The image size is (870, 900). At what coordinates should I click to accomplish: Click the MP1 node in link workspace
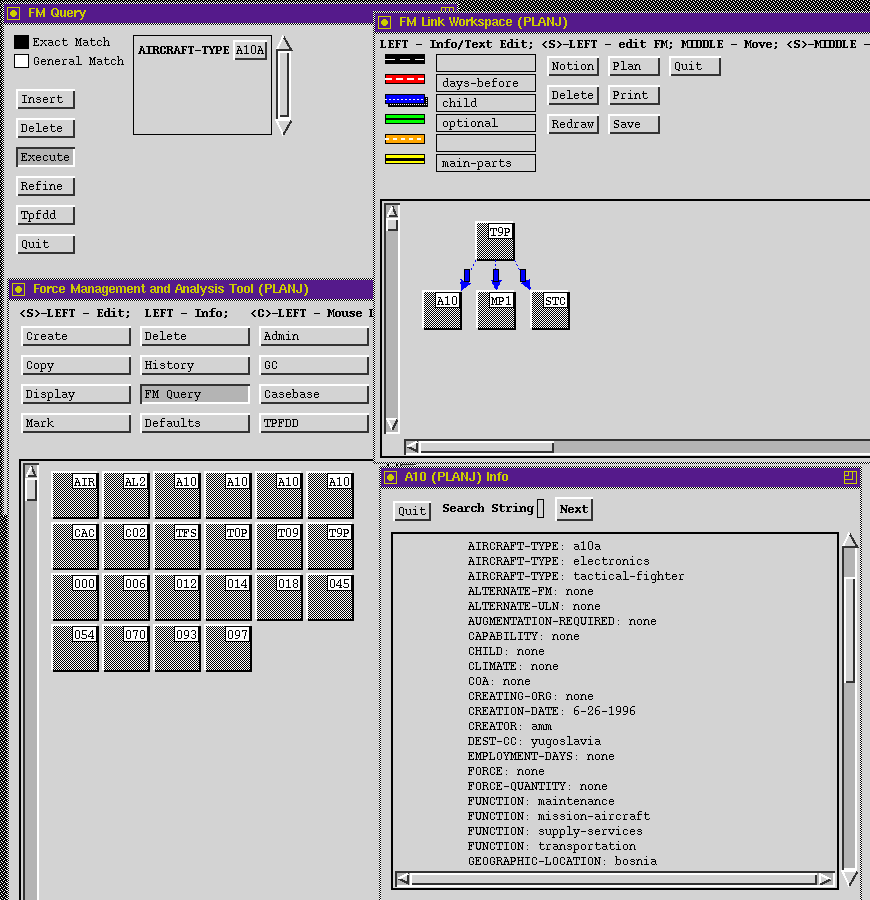tap(496, 310)
